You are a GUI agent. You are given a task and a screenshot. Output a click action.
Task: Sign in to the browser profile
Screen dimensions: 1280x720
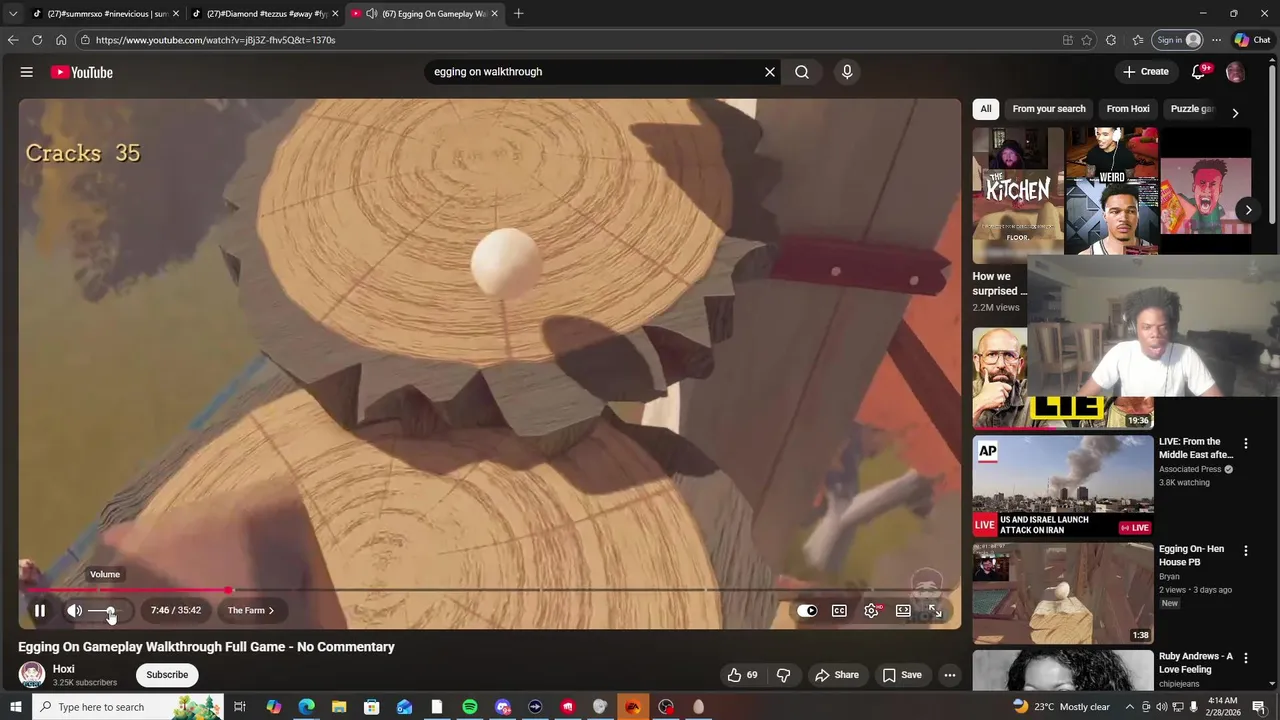(x=1178, y=40)
